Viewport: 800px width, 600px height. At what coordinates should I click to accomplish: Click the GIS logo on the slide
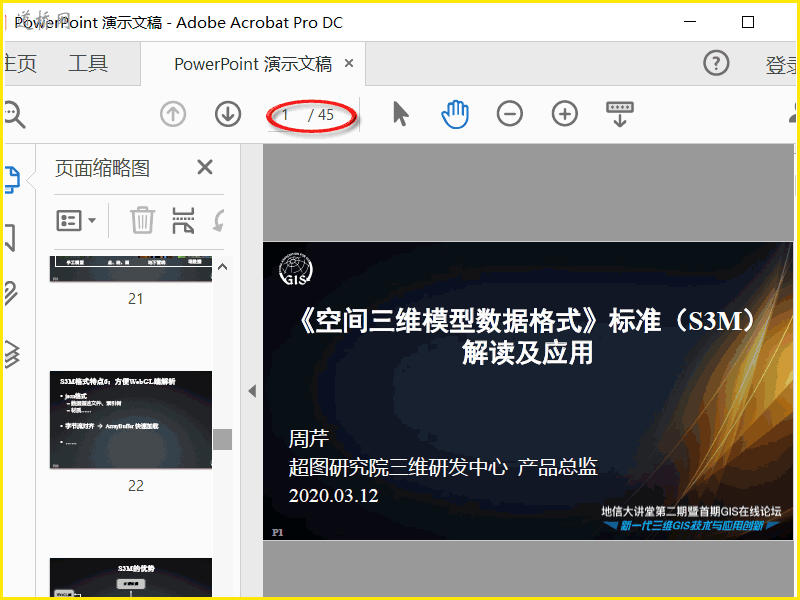coord(295,269)
